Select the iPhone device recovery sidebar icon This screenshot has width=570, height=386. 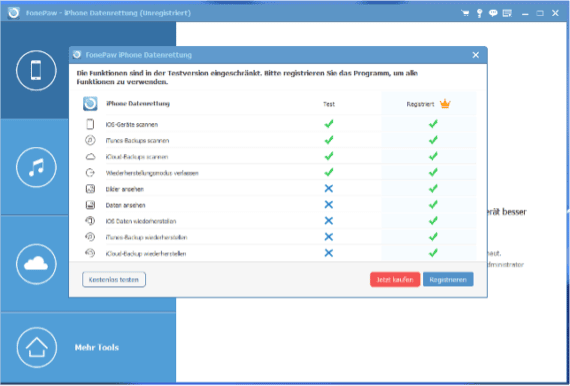coord(36,70)
